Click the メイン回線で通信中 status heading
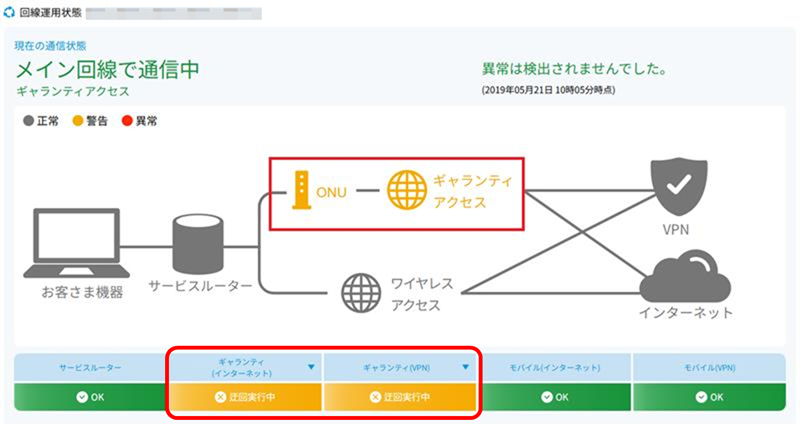 pyautogui.click(x=107, y=69)
